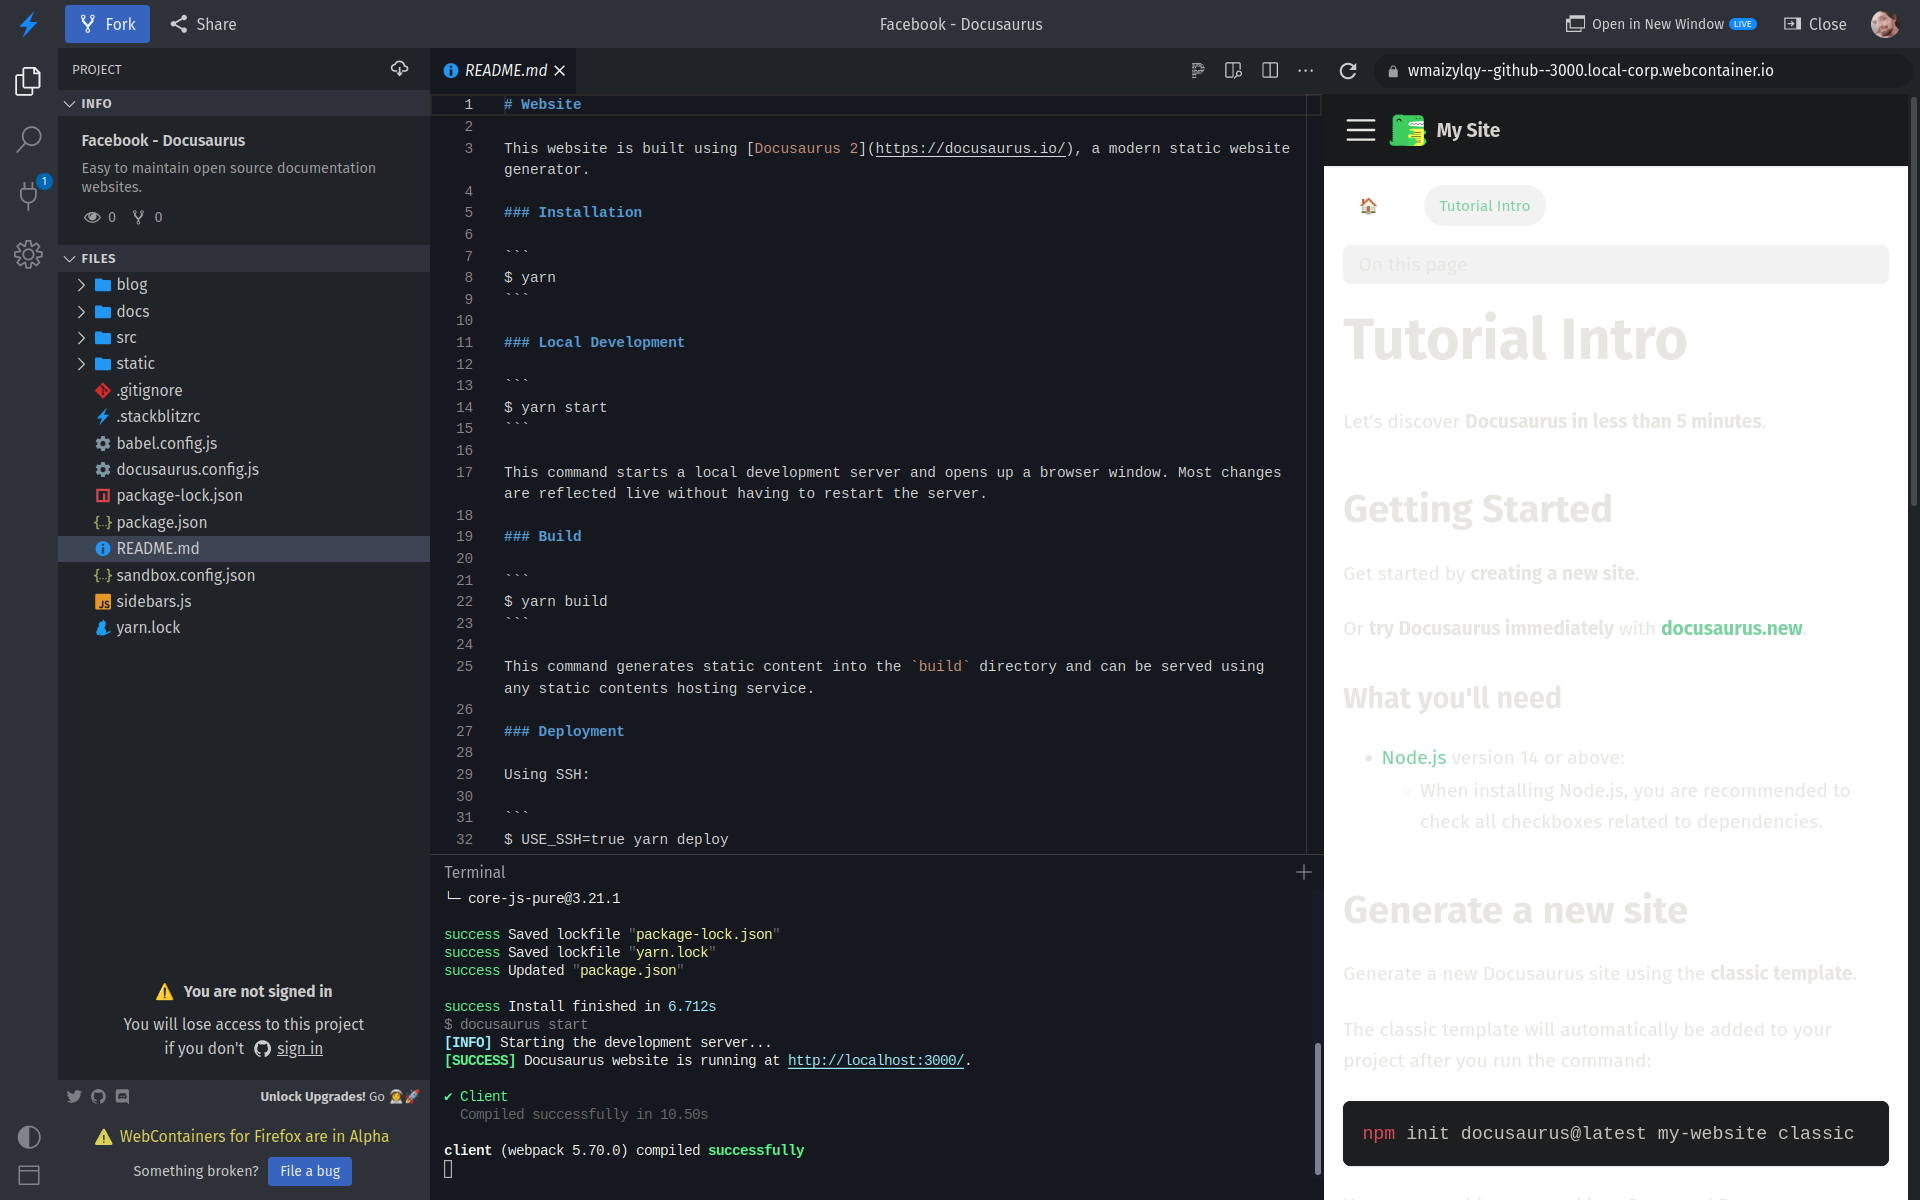Open the My Site hamburger menu
Image resolution: width=1920 pixels, height=1200 pixels.
1361,130
